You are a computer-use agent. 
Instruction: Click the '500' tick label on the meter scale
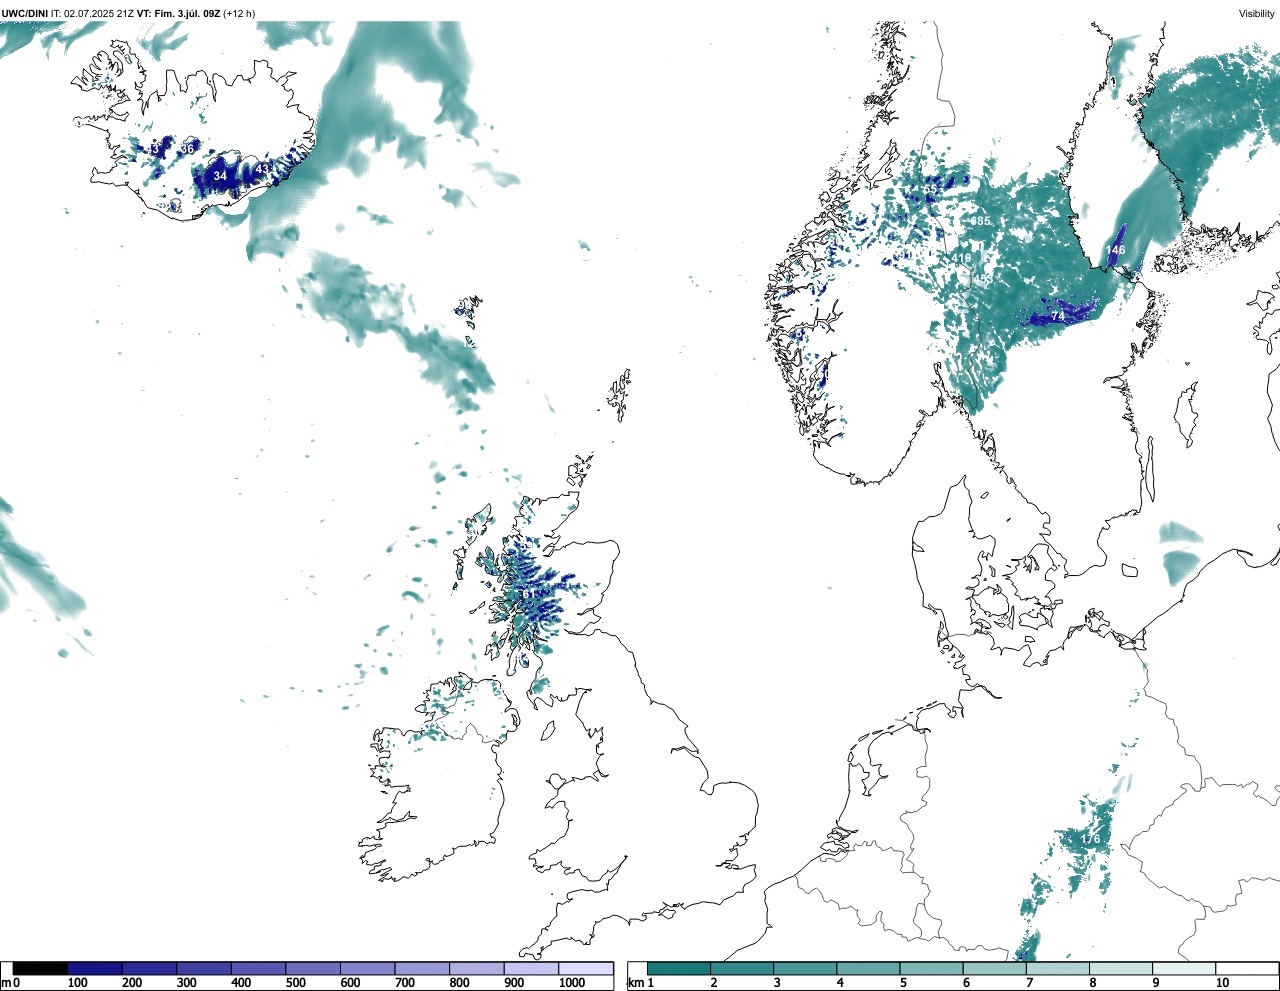[295, 983]
